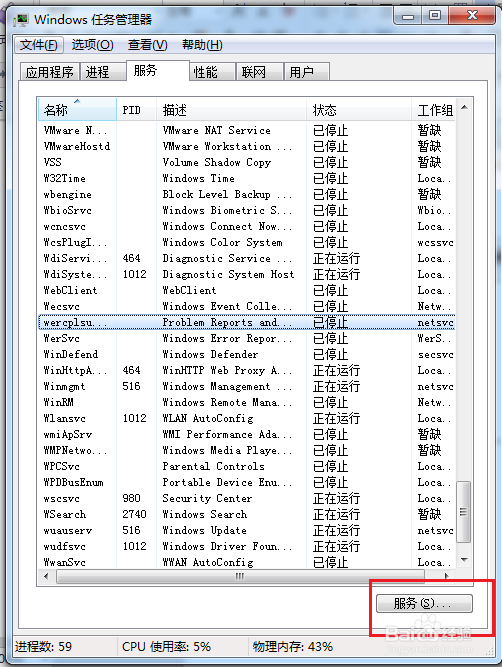Click the horizontal scrollbar left arrow

pos(46,576)
